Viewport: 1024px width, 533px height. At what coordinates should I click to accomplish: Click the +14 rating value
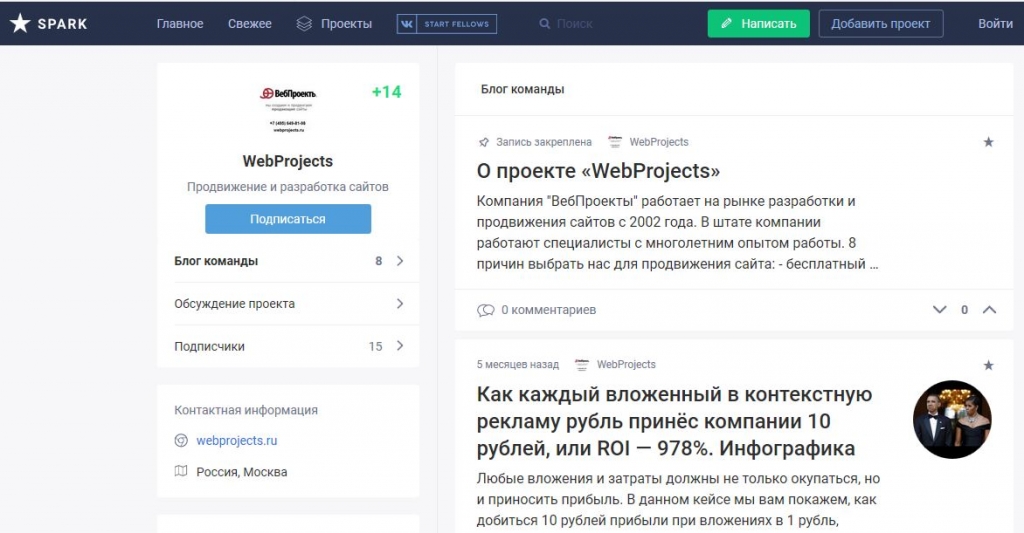(x=387, y=92)
